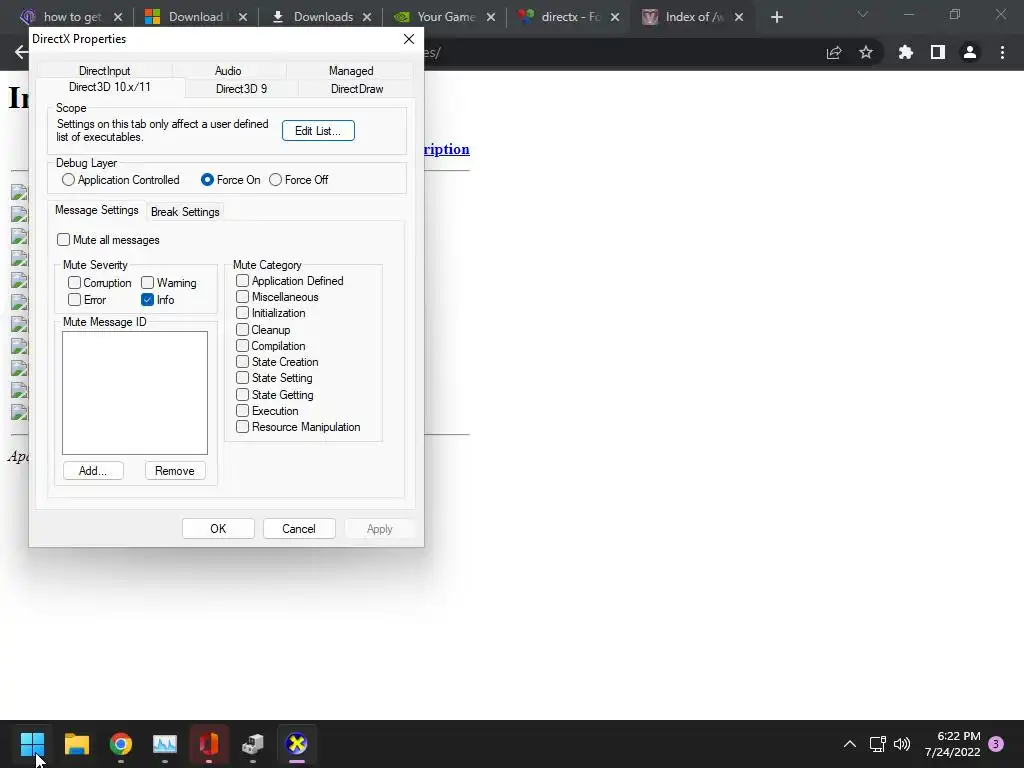Close the Downloads browser tab

point(367,17)
